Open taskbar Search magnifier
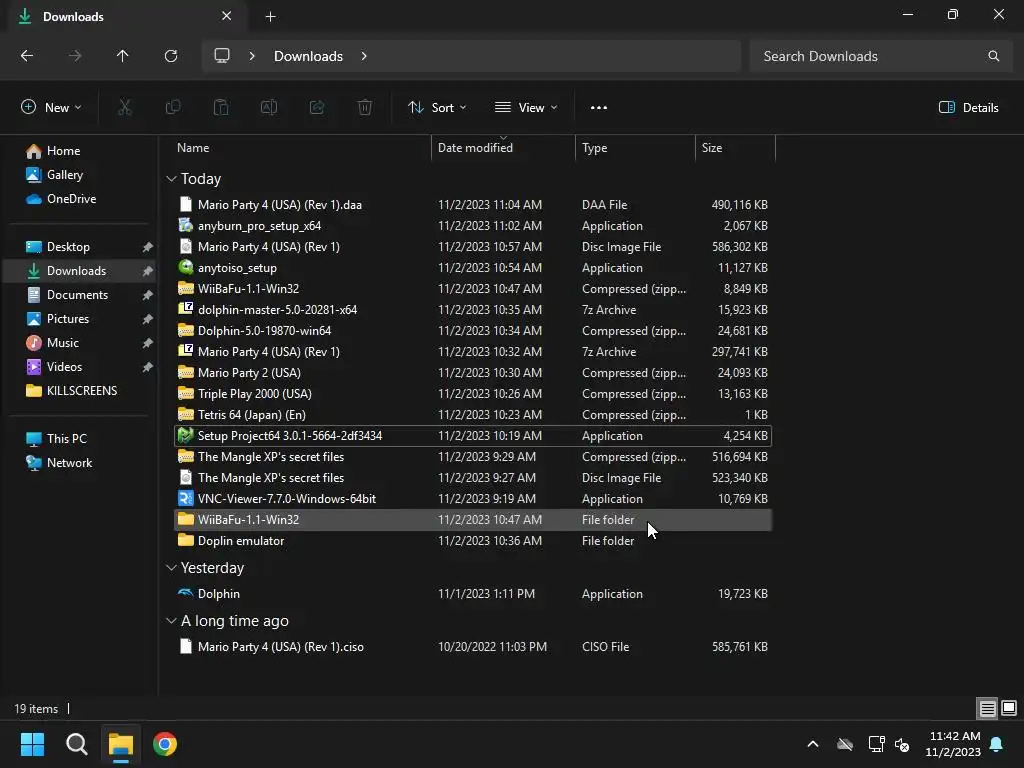Viewport: 1024px width, 768px height. coord(76,744)
